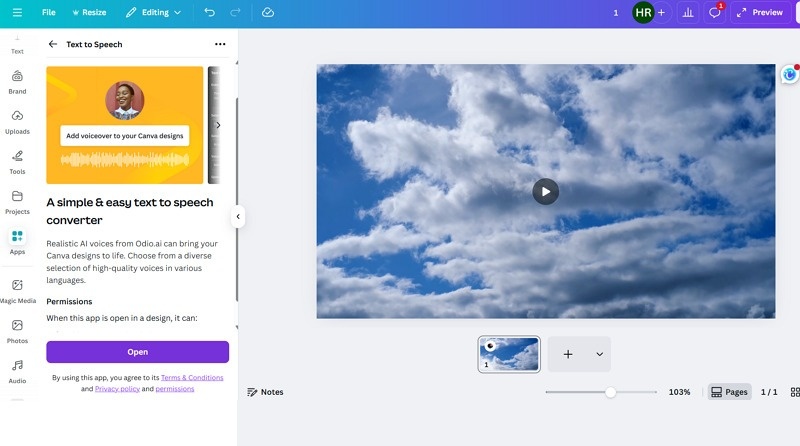The image size is (800, 446).
Task: Undo the last action
Action: pos(209,12)
